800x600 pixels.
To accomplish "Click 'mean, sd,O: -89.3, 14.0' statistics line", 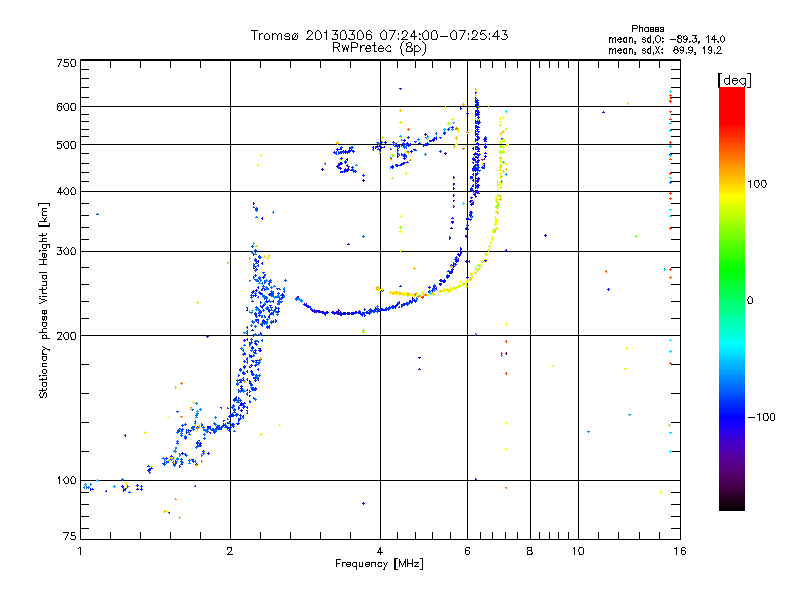I will pyautogui.click(x=666, y=39).
